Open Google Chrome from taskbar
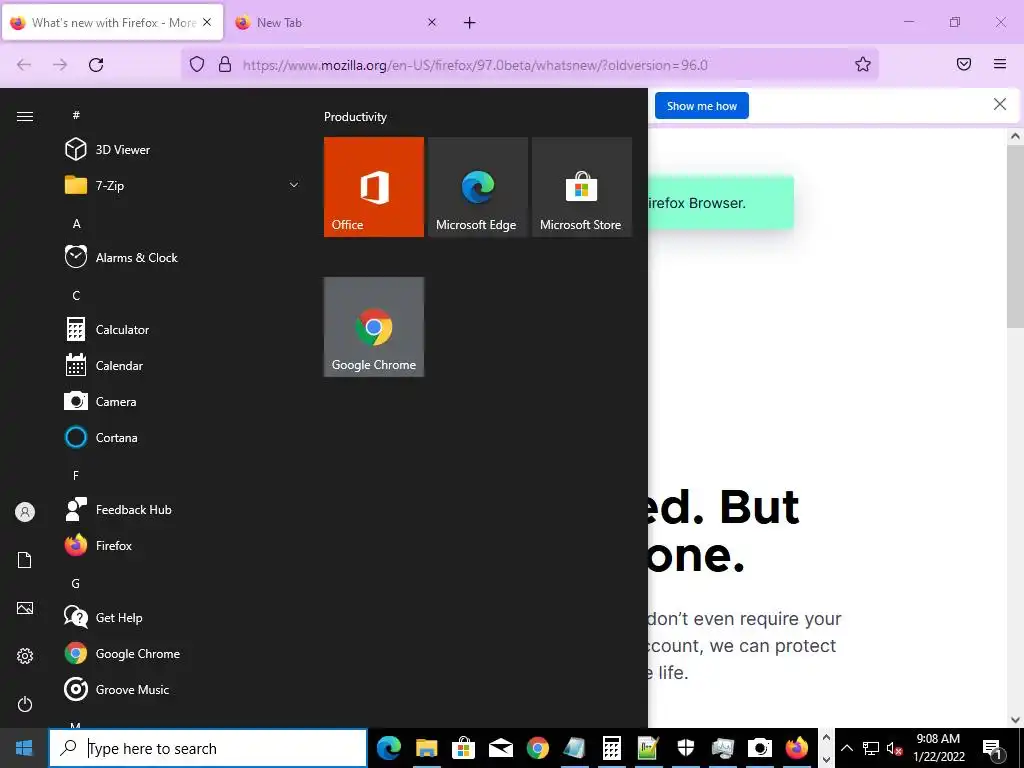The height and width of the screenshot is (768, 1024). point(537,748)
